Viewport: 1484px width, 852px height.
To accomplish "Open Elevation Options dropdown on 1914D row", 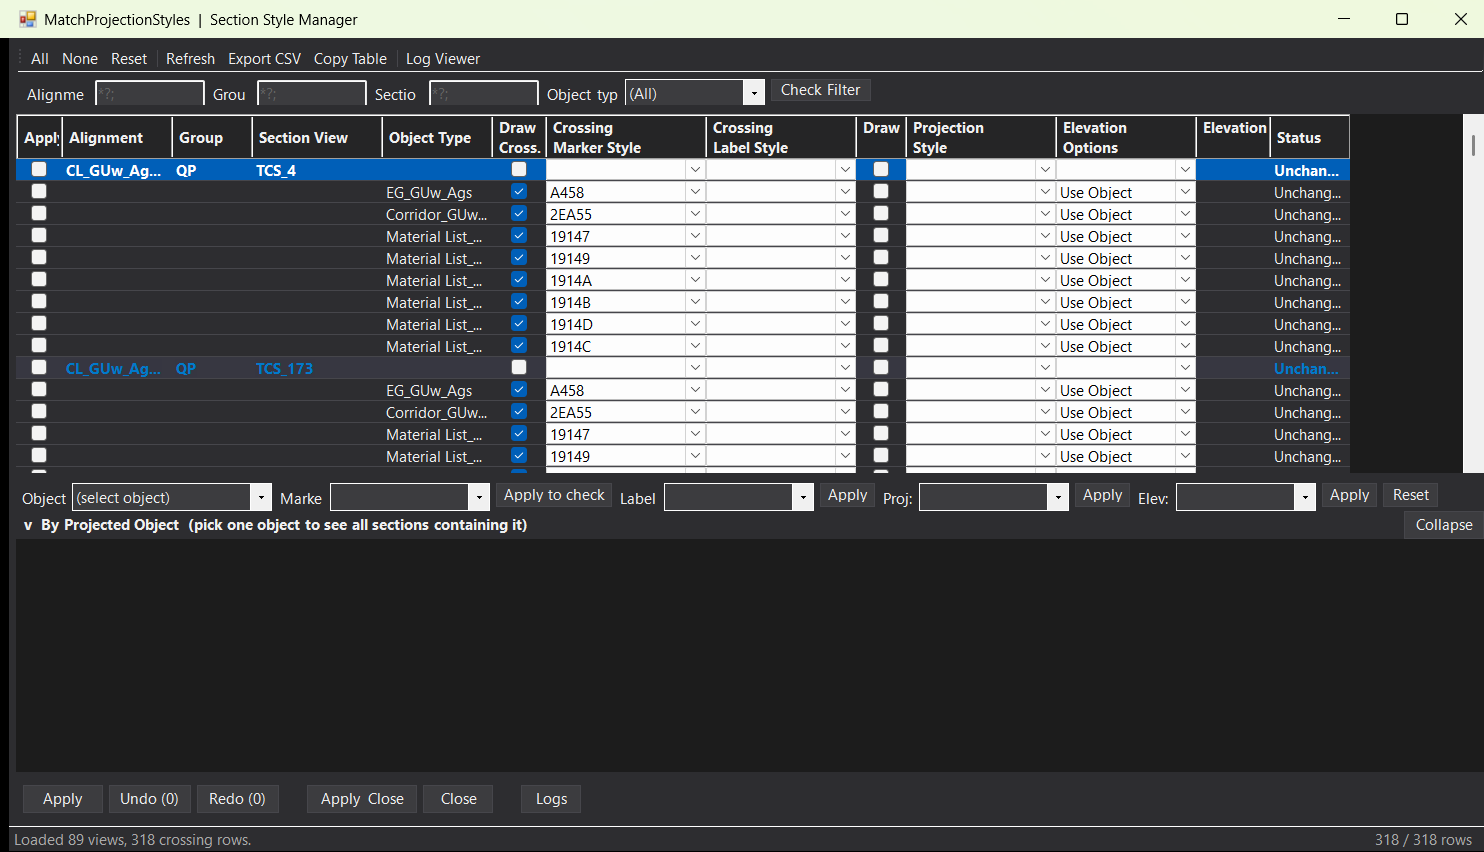I will (1185, 324).
